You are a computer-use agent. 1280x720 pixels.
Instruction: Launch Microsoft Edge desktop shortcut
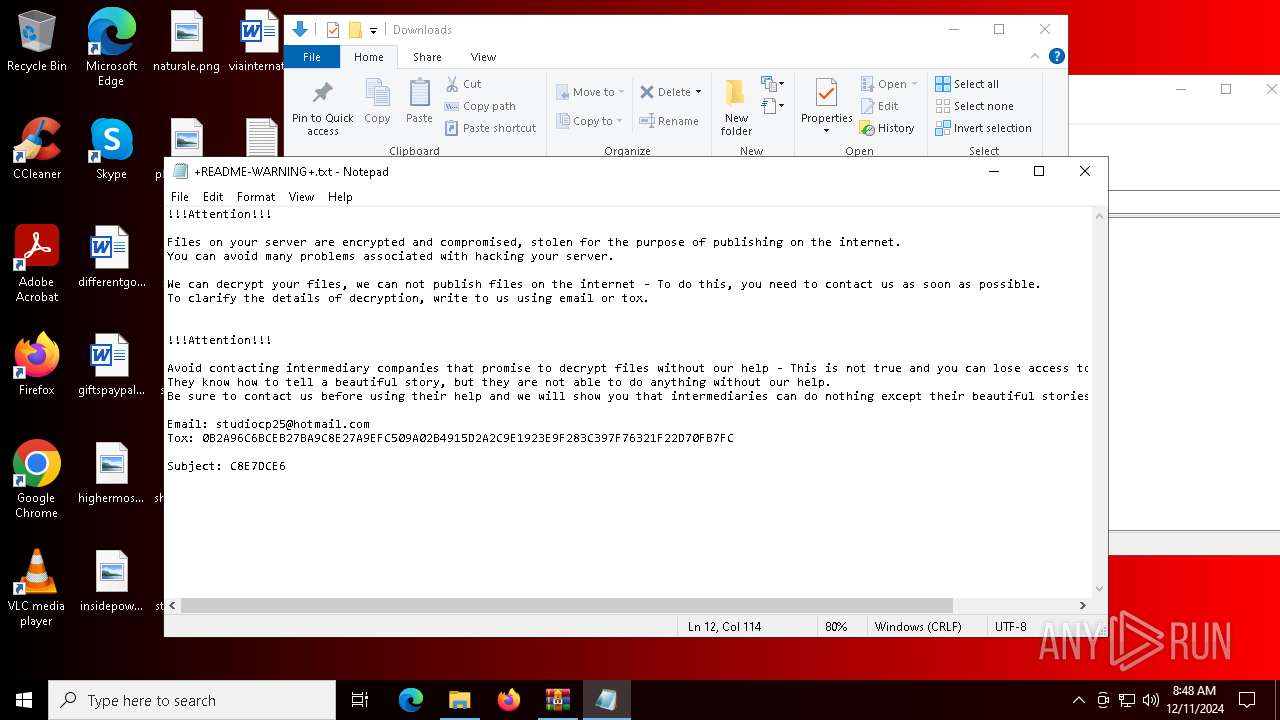111,47
